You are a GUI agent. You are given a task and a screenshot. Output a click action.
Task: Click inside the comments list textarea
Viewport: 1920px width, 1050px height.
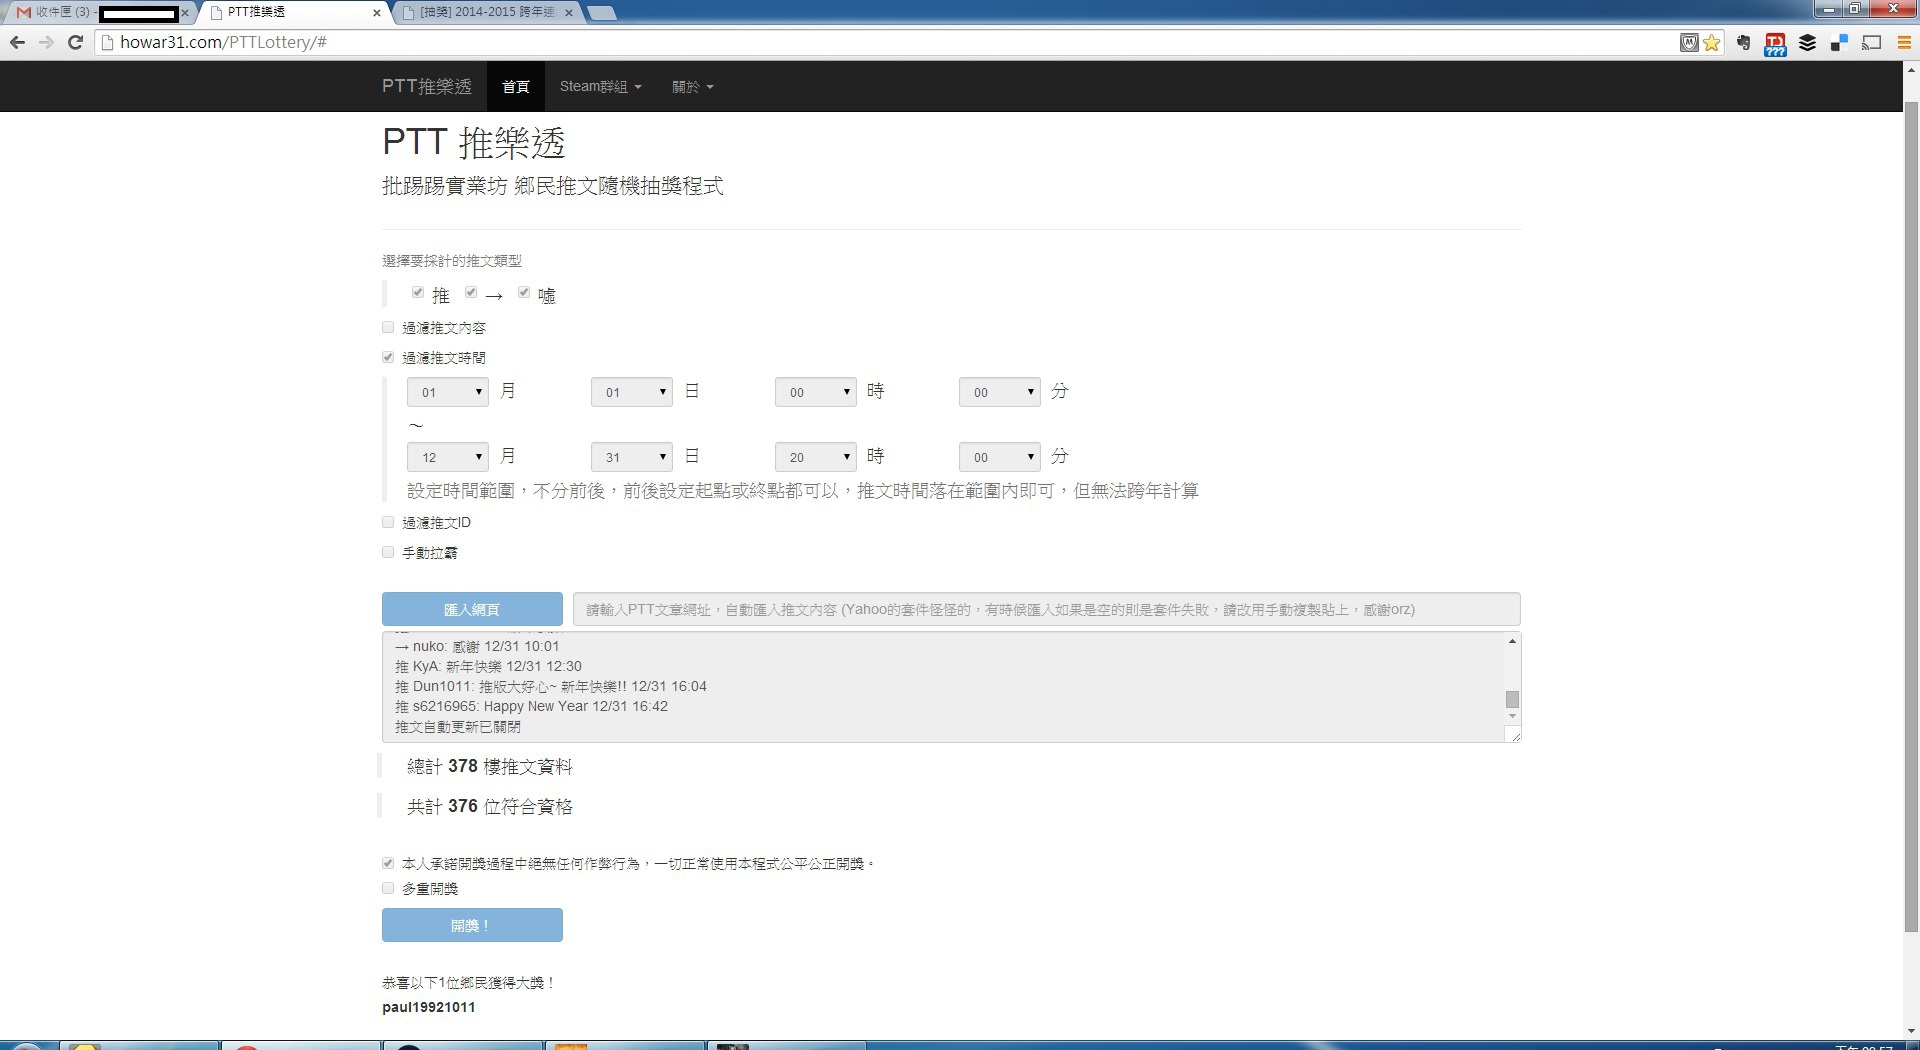click(943, 687)
